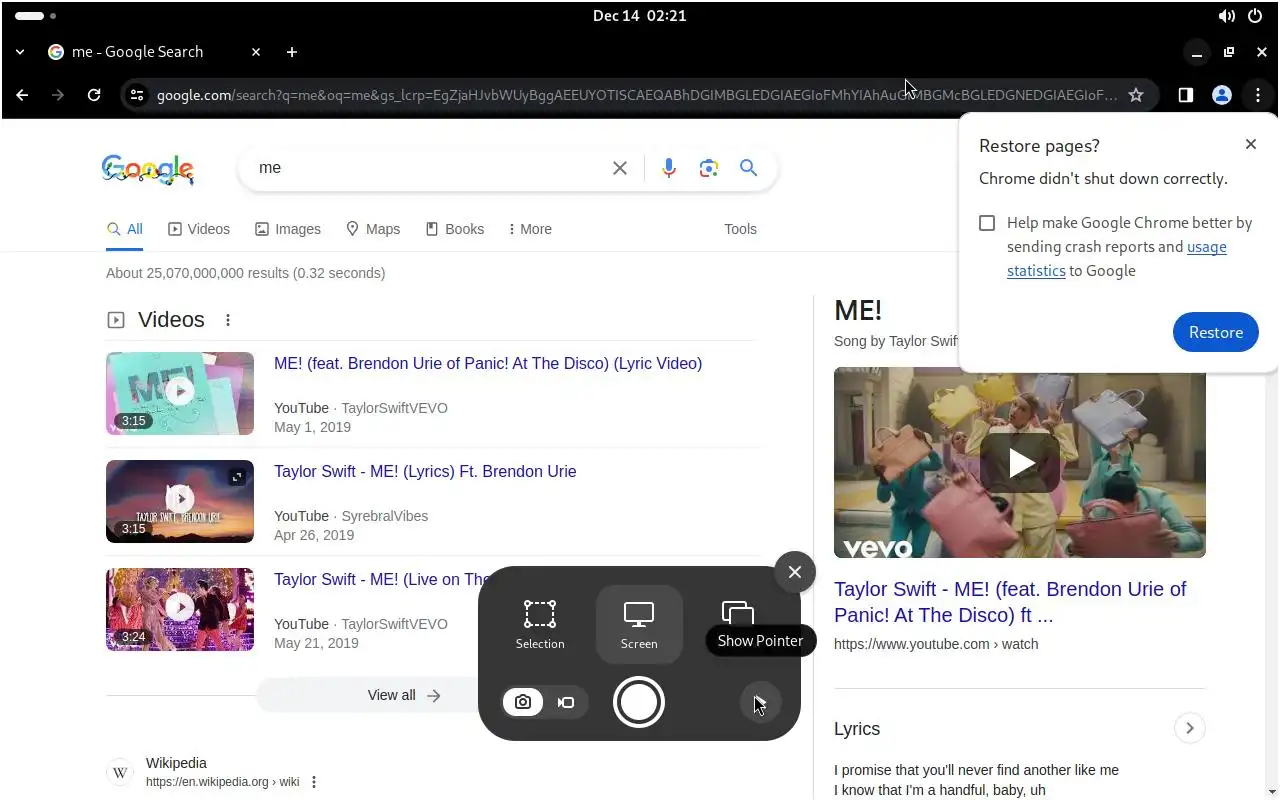The width and height of the screenshot is (1280, 800).
Task: Play the vevo ME! video in knowledge panel
Action: 1020,462
